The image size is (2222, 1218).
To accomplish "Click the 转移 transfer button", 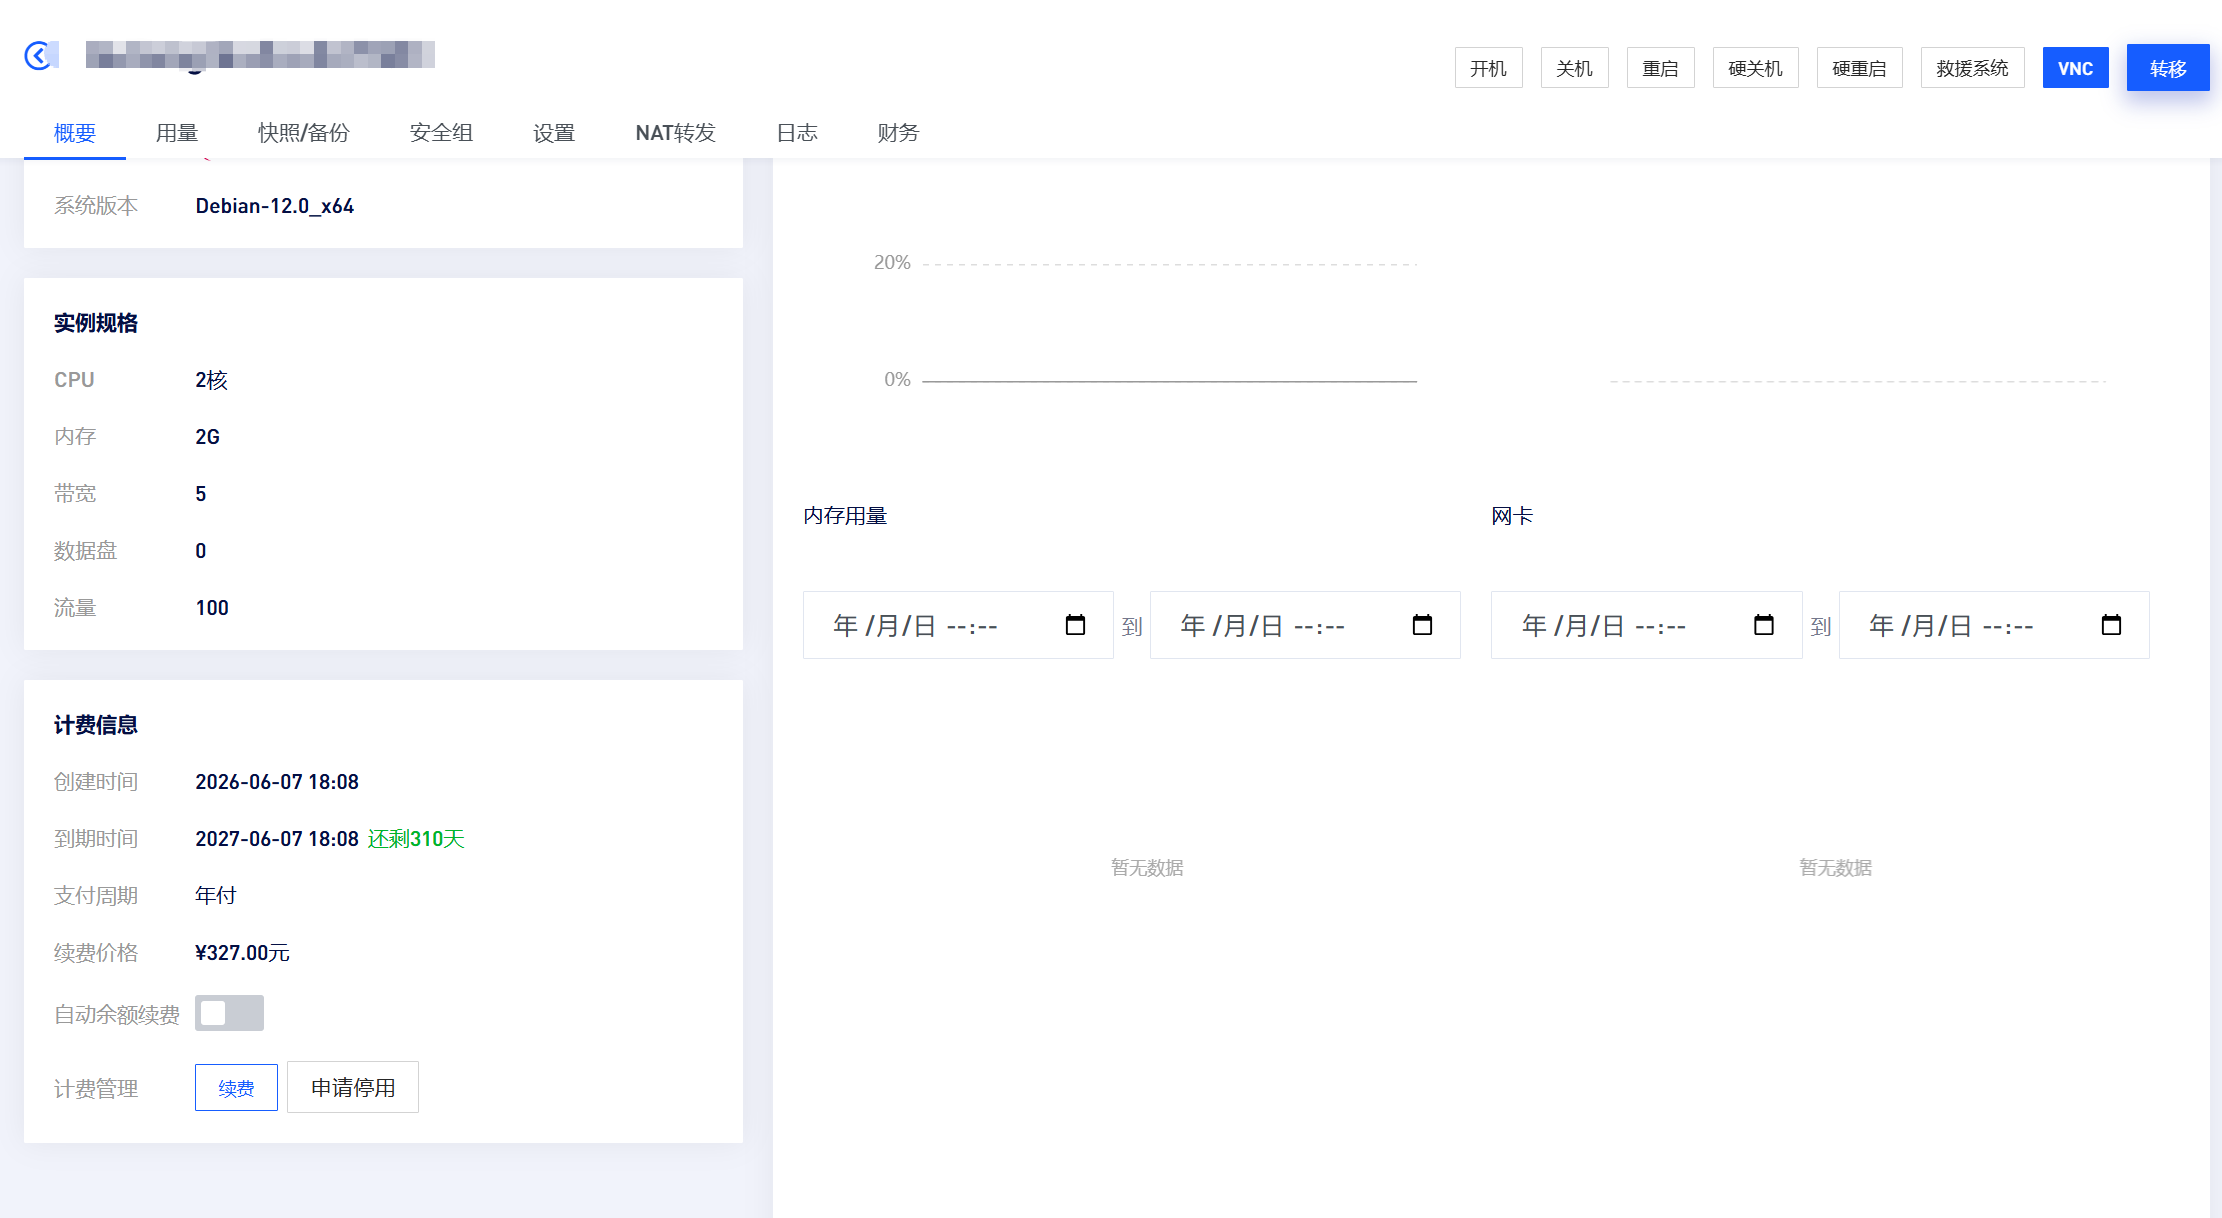I will 2168,68.
